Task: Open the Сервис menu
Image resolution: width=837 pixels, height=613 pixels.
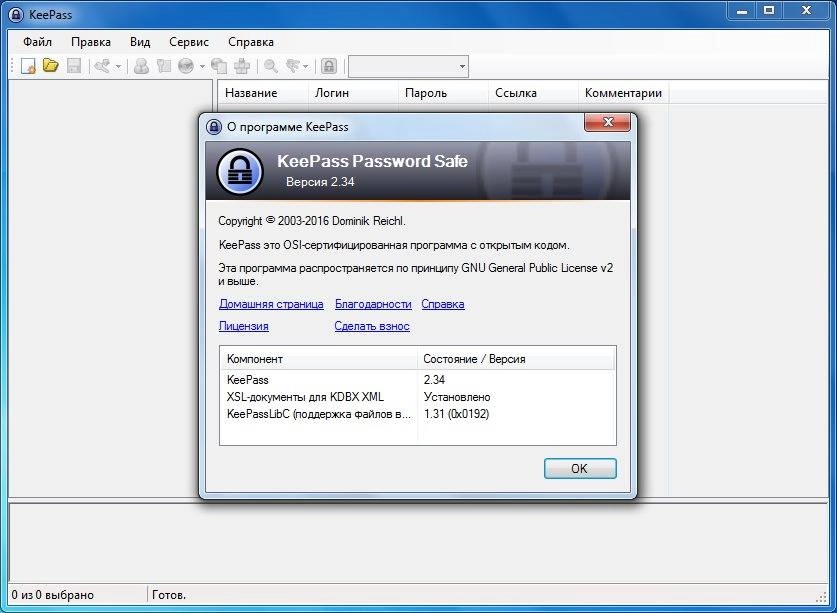Action: 189,42
